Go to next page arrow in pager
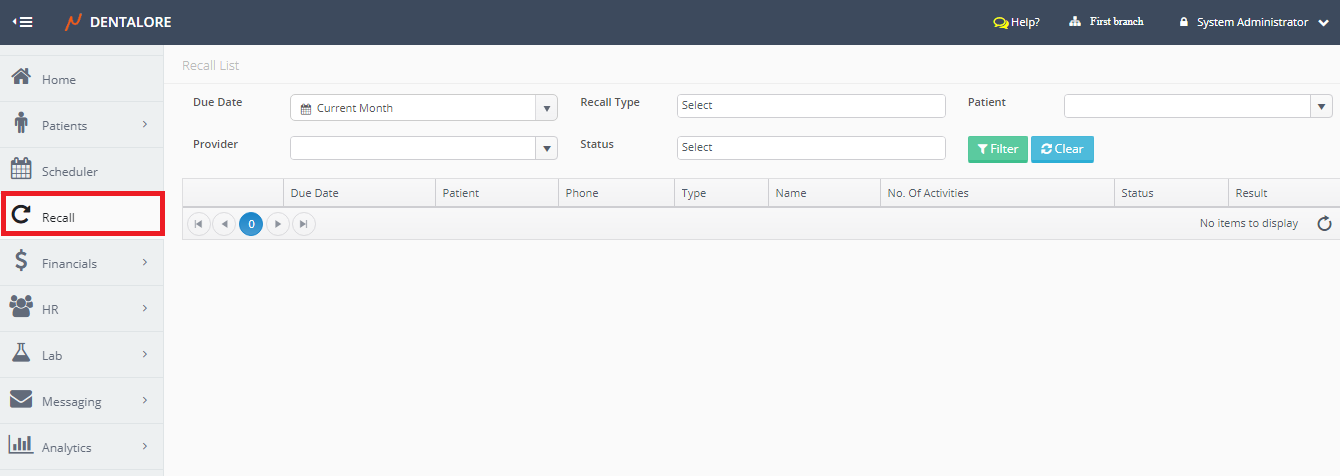 coord(278,224)
